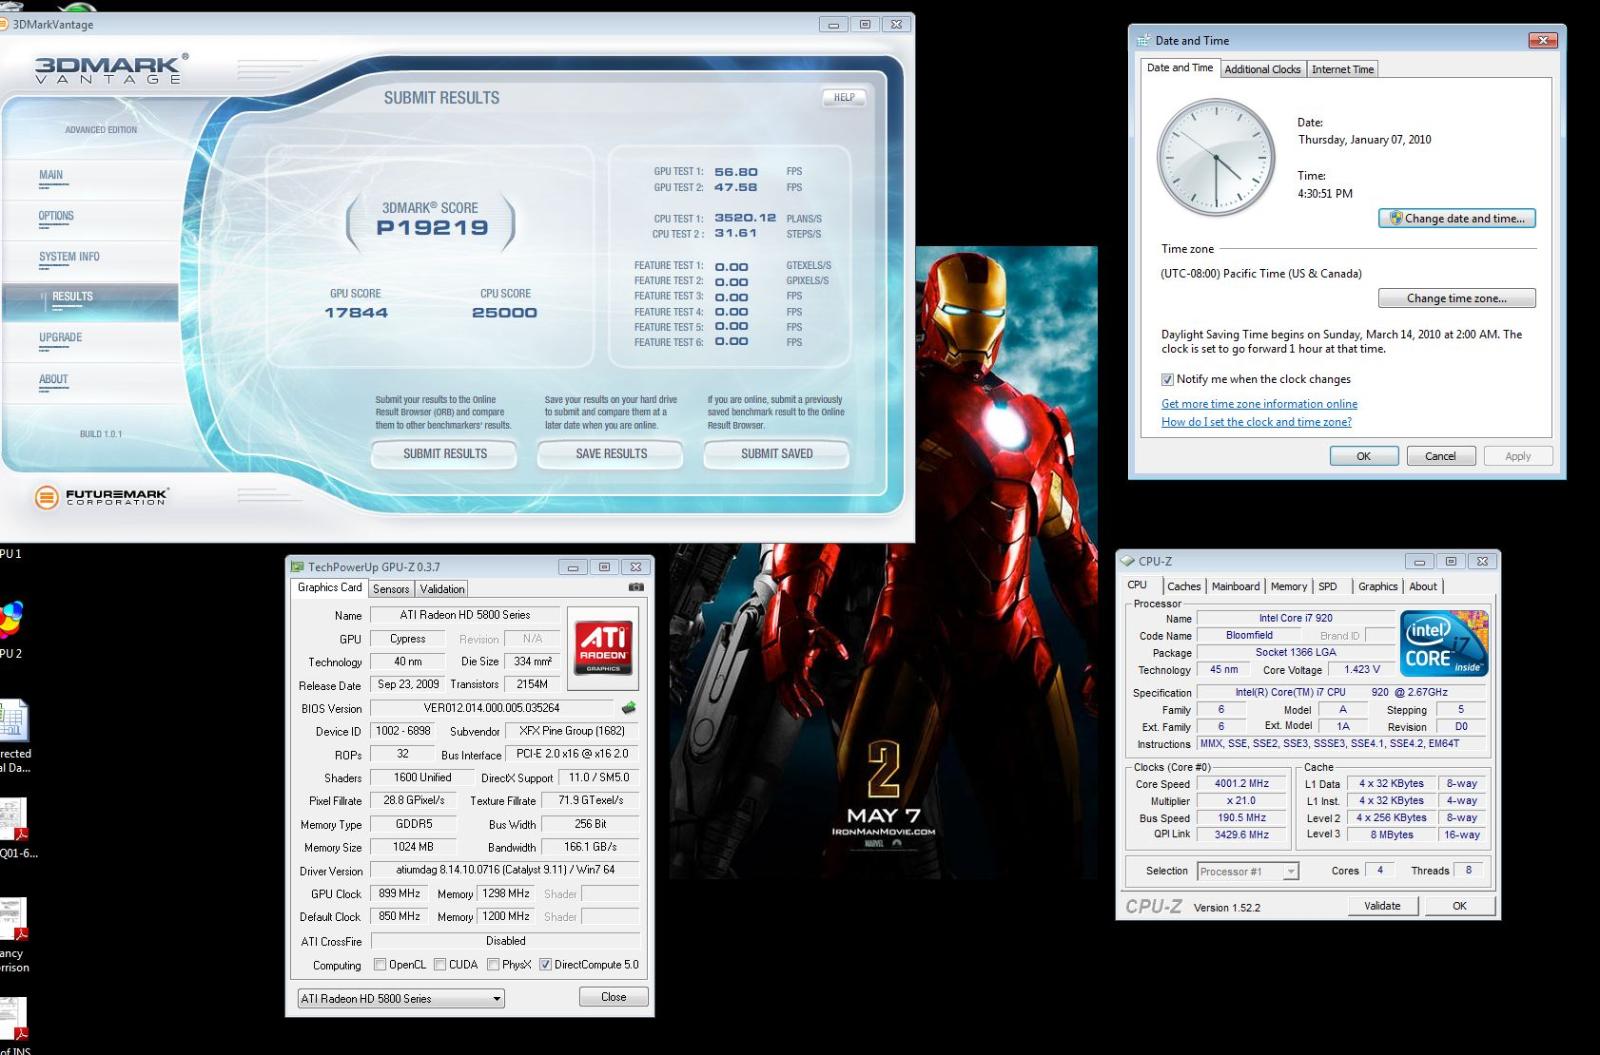Click the PDF desktop icon labeled Q01-6
Viewport: 1600px width, 1055px height.
[14, 820]
